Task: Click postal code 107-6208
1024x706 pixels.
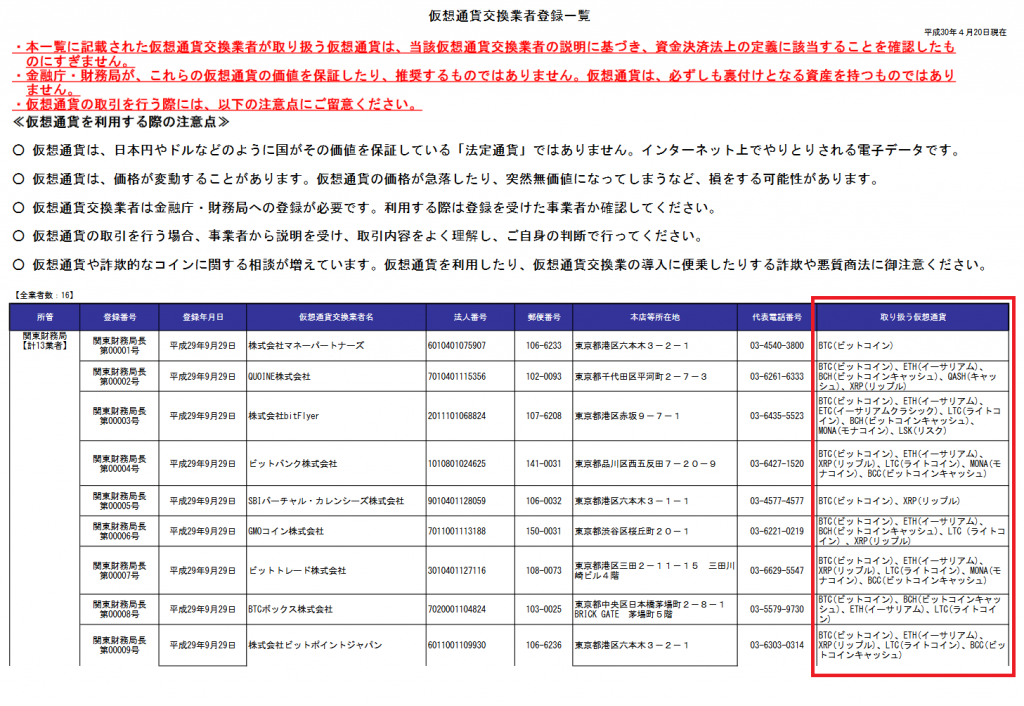Action: click(543, 416)
